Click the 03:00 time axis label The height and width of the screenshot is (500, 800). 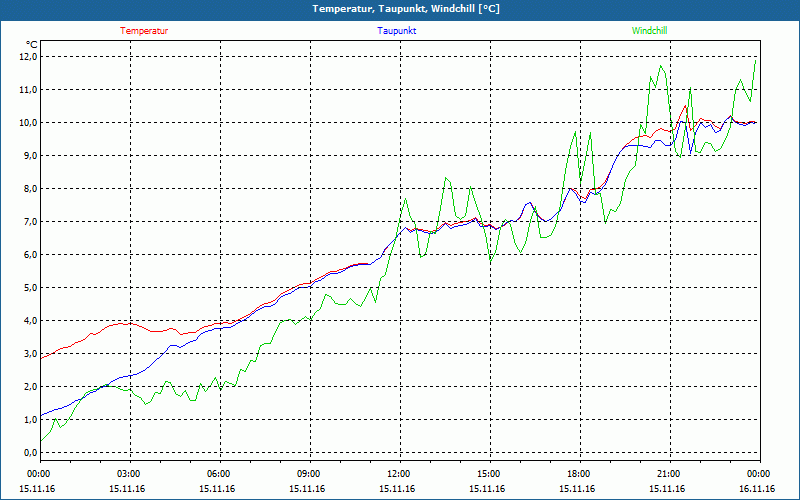(131, 474)
